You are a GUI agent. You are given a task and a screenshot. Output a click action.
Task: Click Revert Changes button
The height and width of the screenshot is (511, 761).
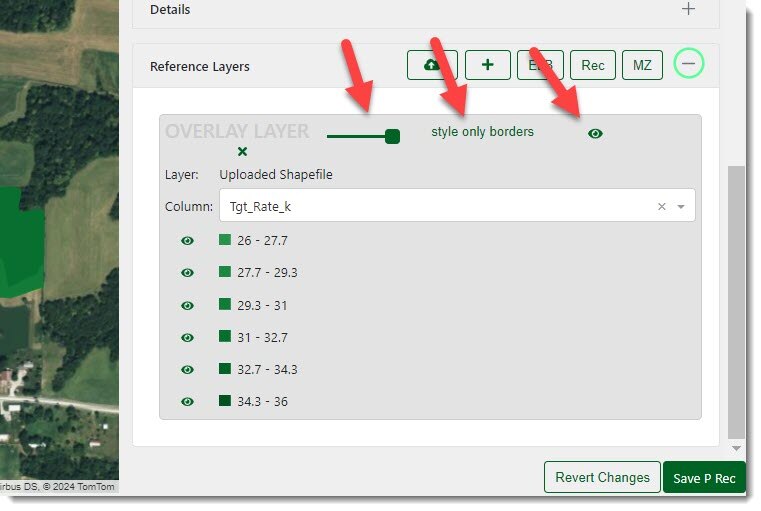(x=602, y=477)
